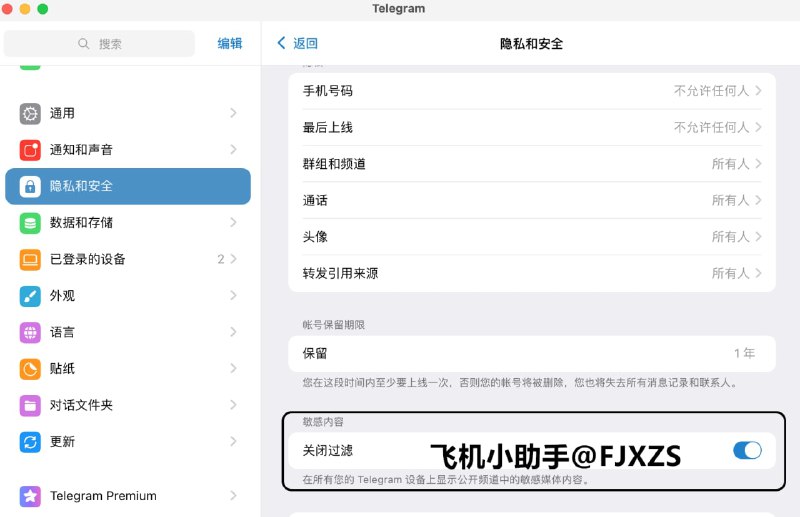This screenshot has width=800, height=517.
Task: Expand Telegram Premium row chevron
Action: (x=233, y=495)
